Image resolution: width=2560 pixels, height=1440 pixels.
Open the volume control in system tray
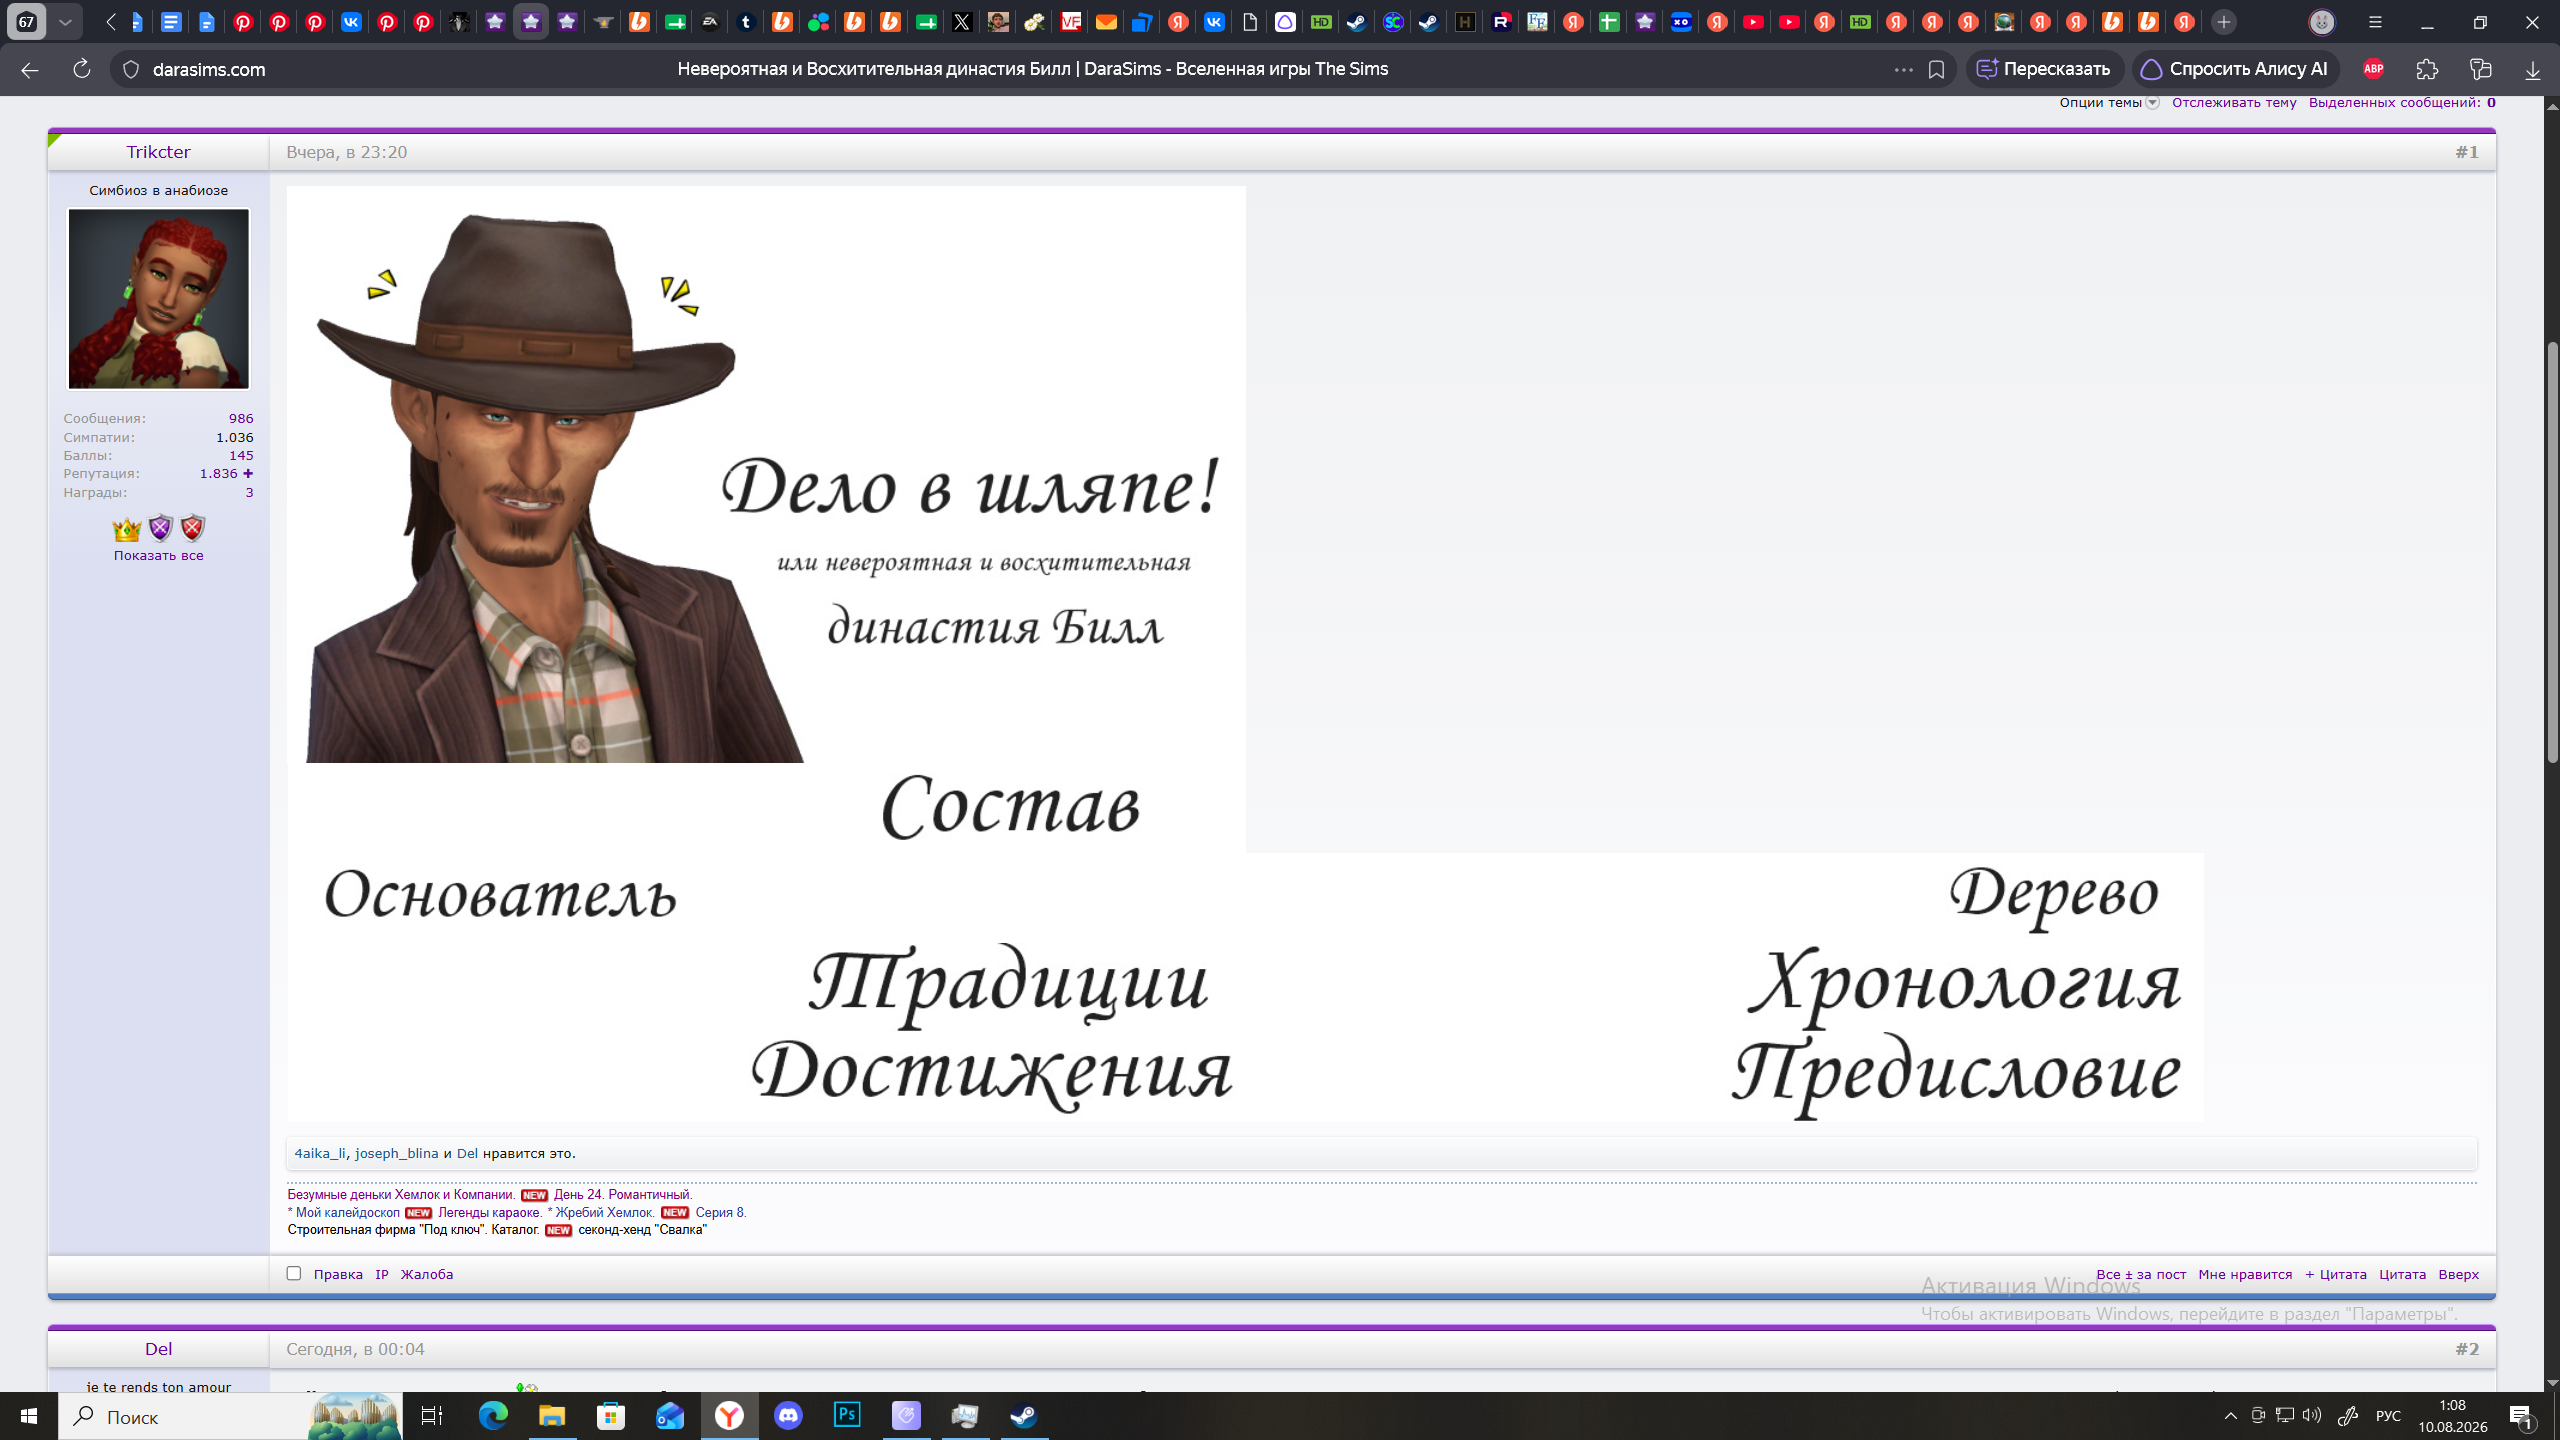(x=2311, y=1415)
